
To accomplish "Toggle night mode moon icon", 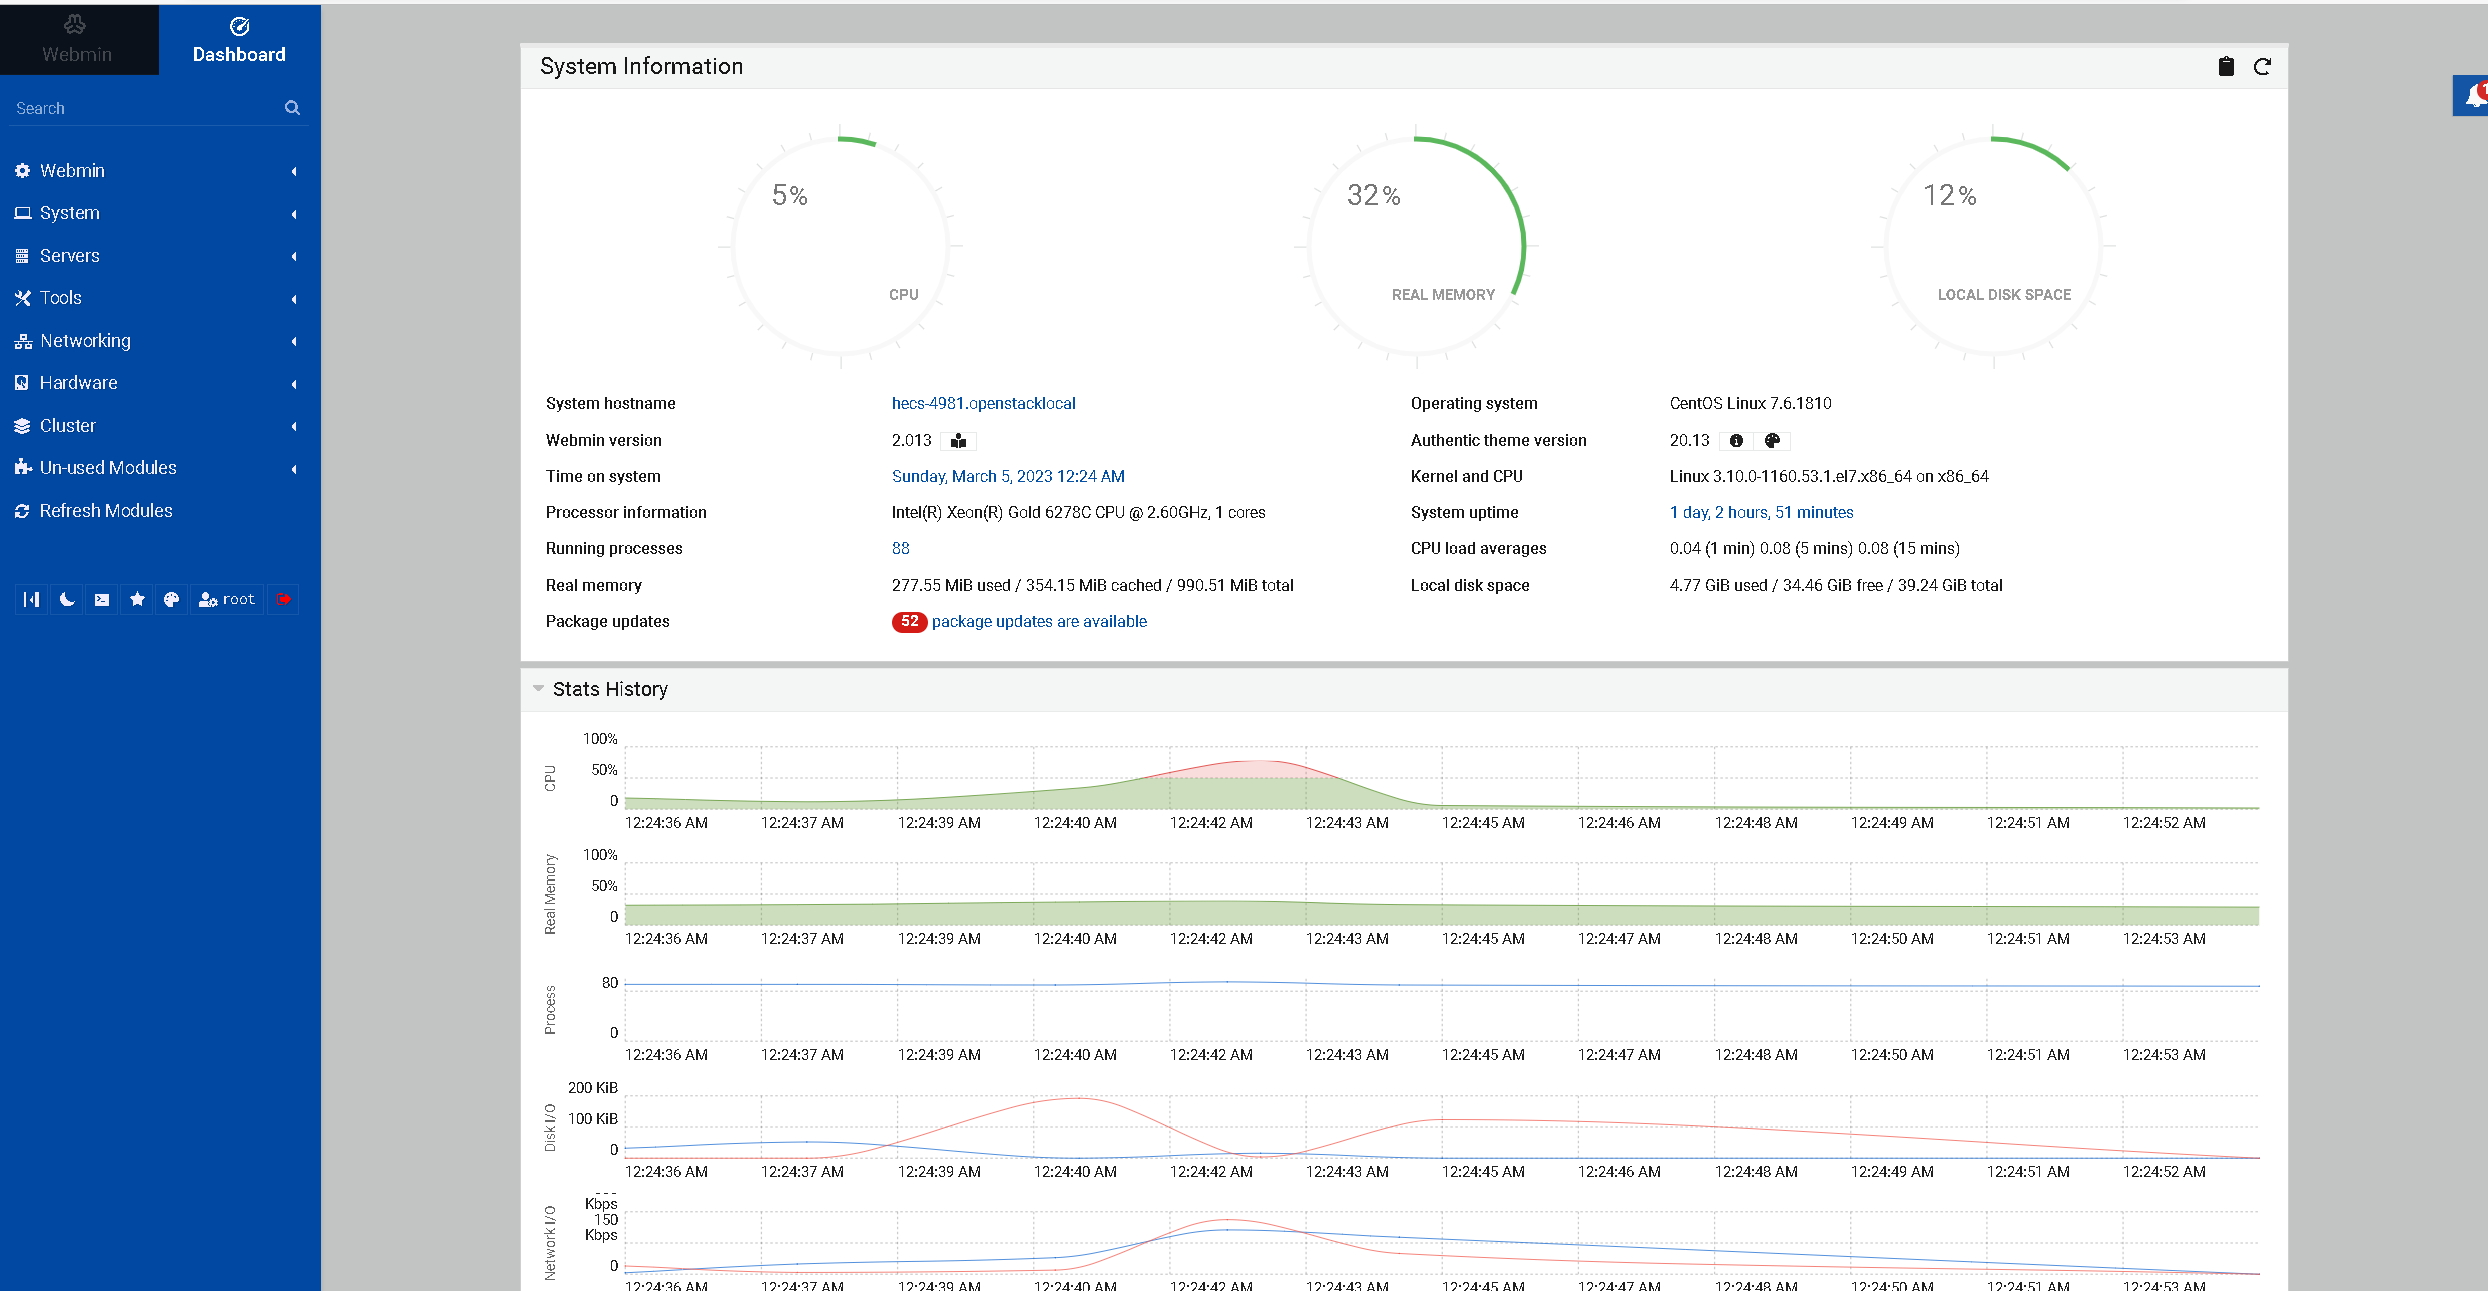I will pyautogui.click(x=67, y=599).
